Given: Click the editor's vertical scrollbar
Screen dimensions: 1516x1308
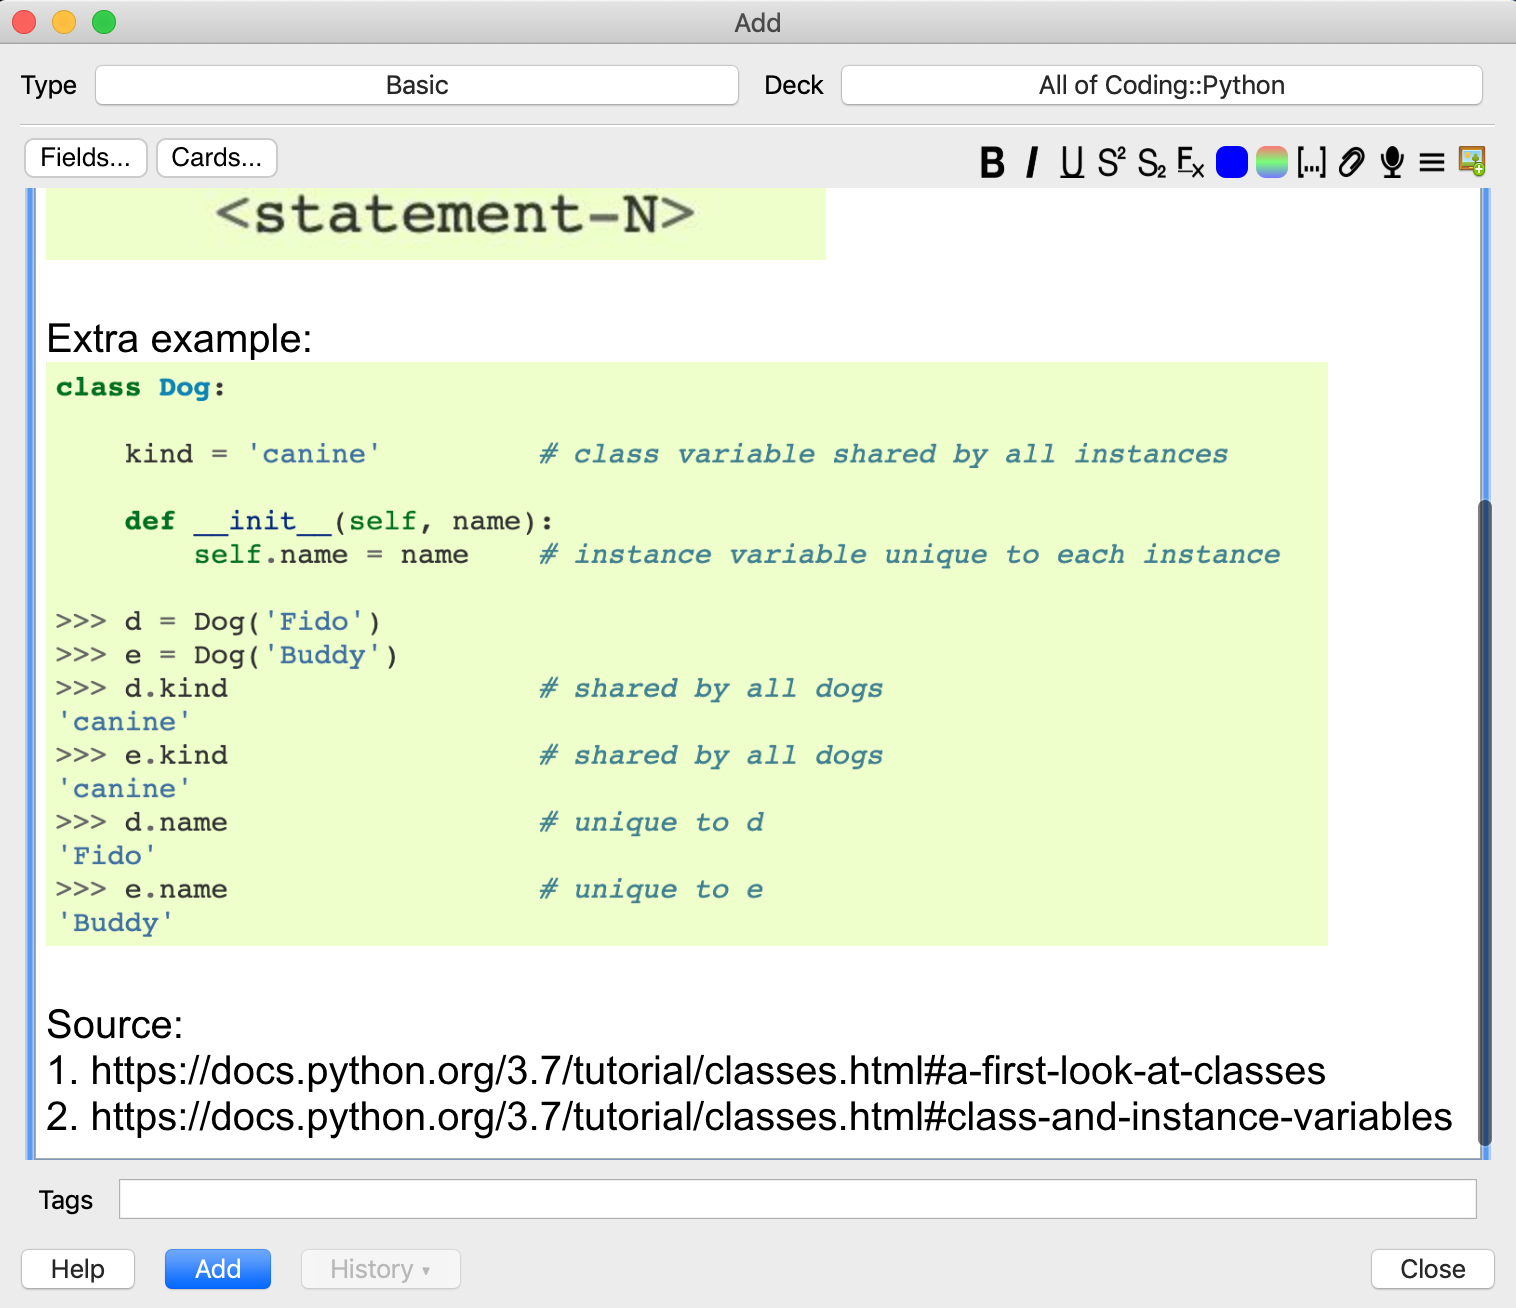Looking at the screenshot, I should [x=1485, y=822].
